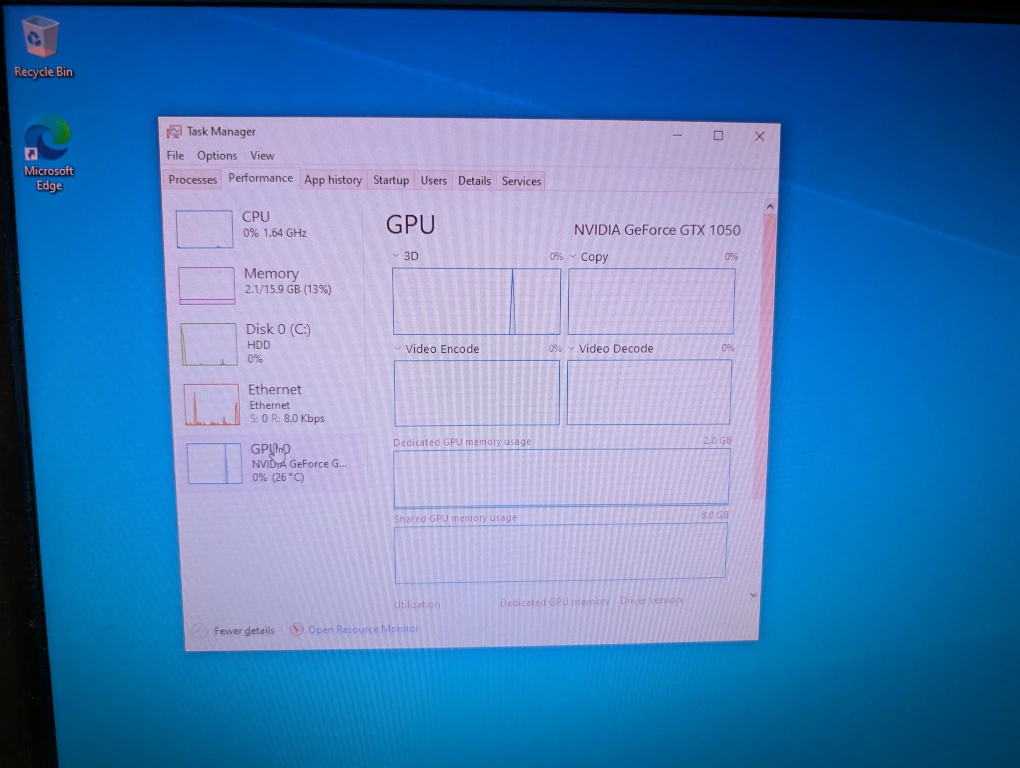Open the Copy engine graph dropdown
Viewport: 1020px width, 768px height.
573,256
